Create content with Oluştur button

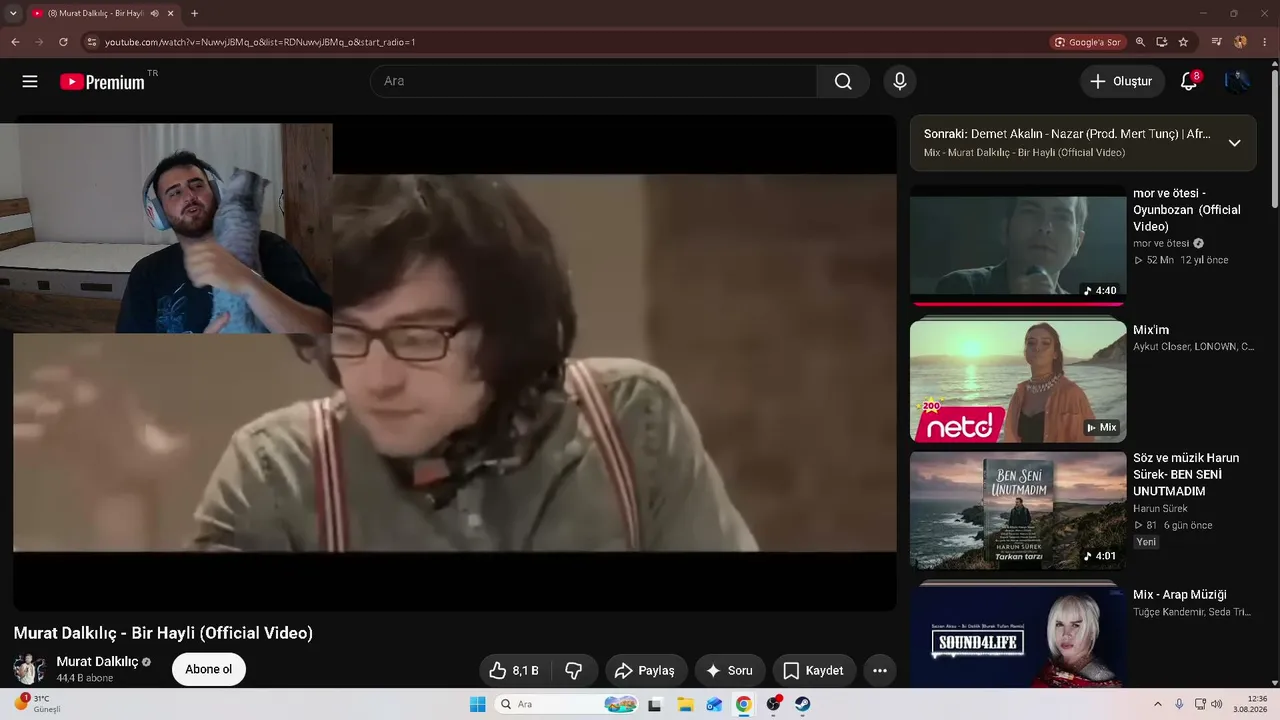pos(1122,82)
